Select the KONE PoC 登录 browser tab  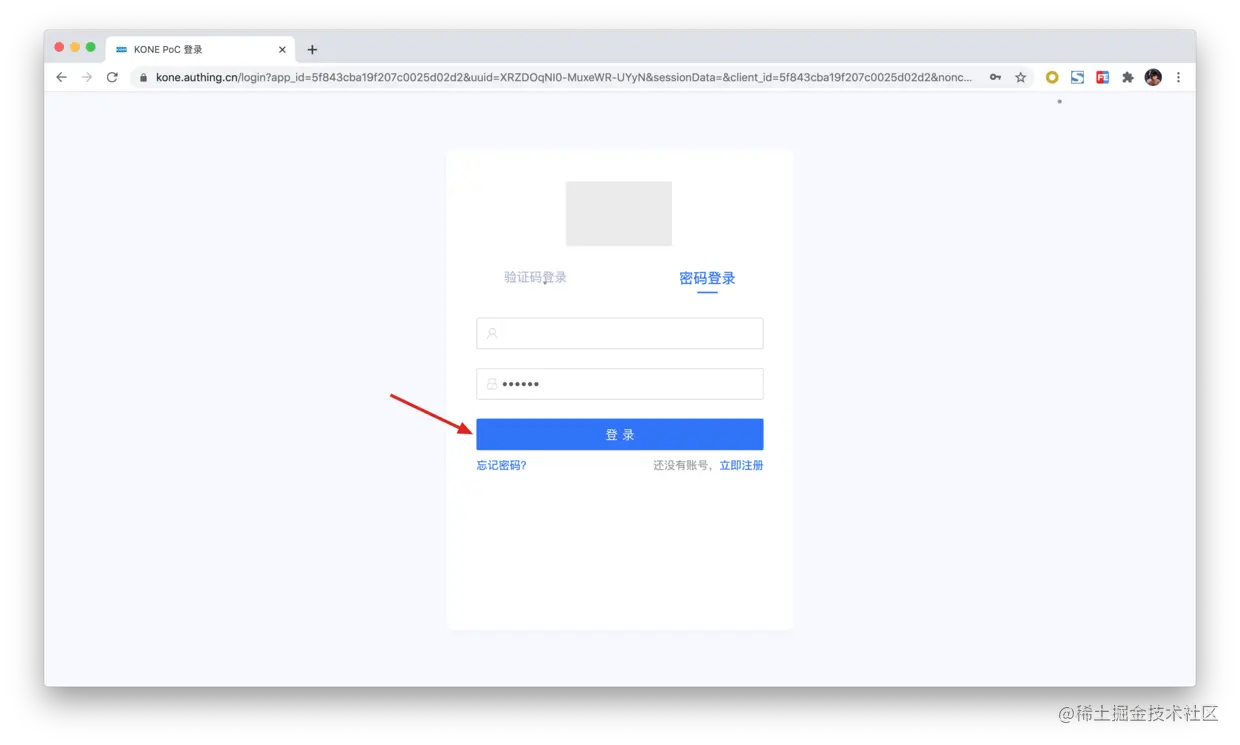point(200,49)
